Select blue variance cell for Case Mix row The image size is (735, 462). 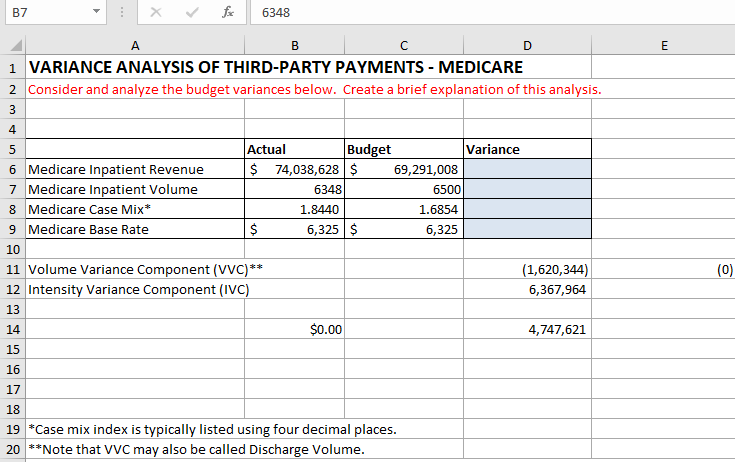click(527, 209)
